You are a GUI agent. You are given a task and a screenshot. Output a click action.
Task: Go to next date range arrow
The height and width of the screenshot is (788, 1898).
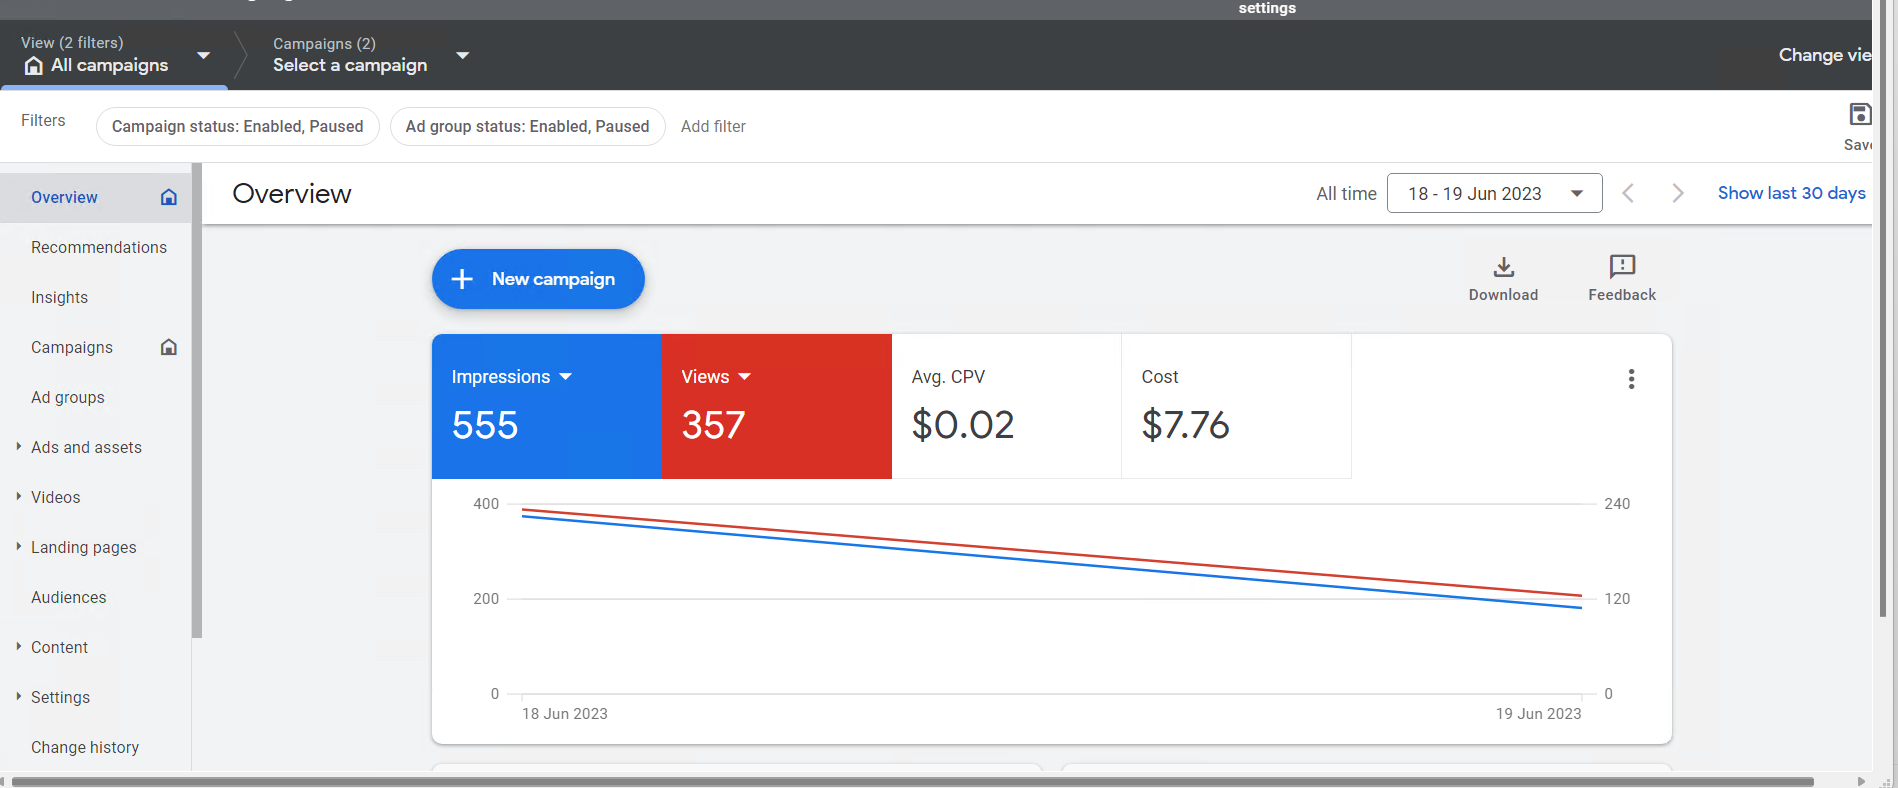(x=1677, y=193)
